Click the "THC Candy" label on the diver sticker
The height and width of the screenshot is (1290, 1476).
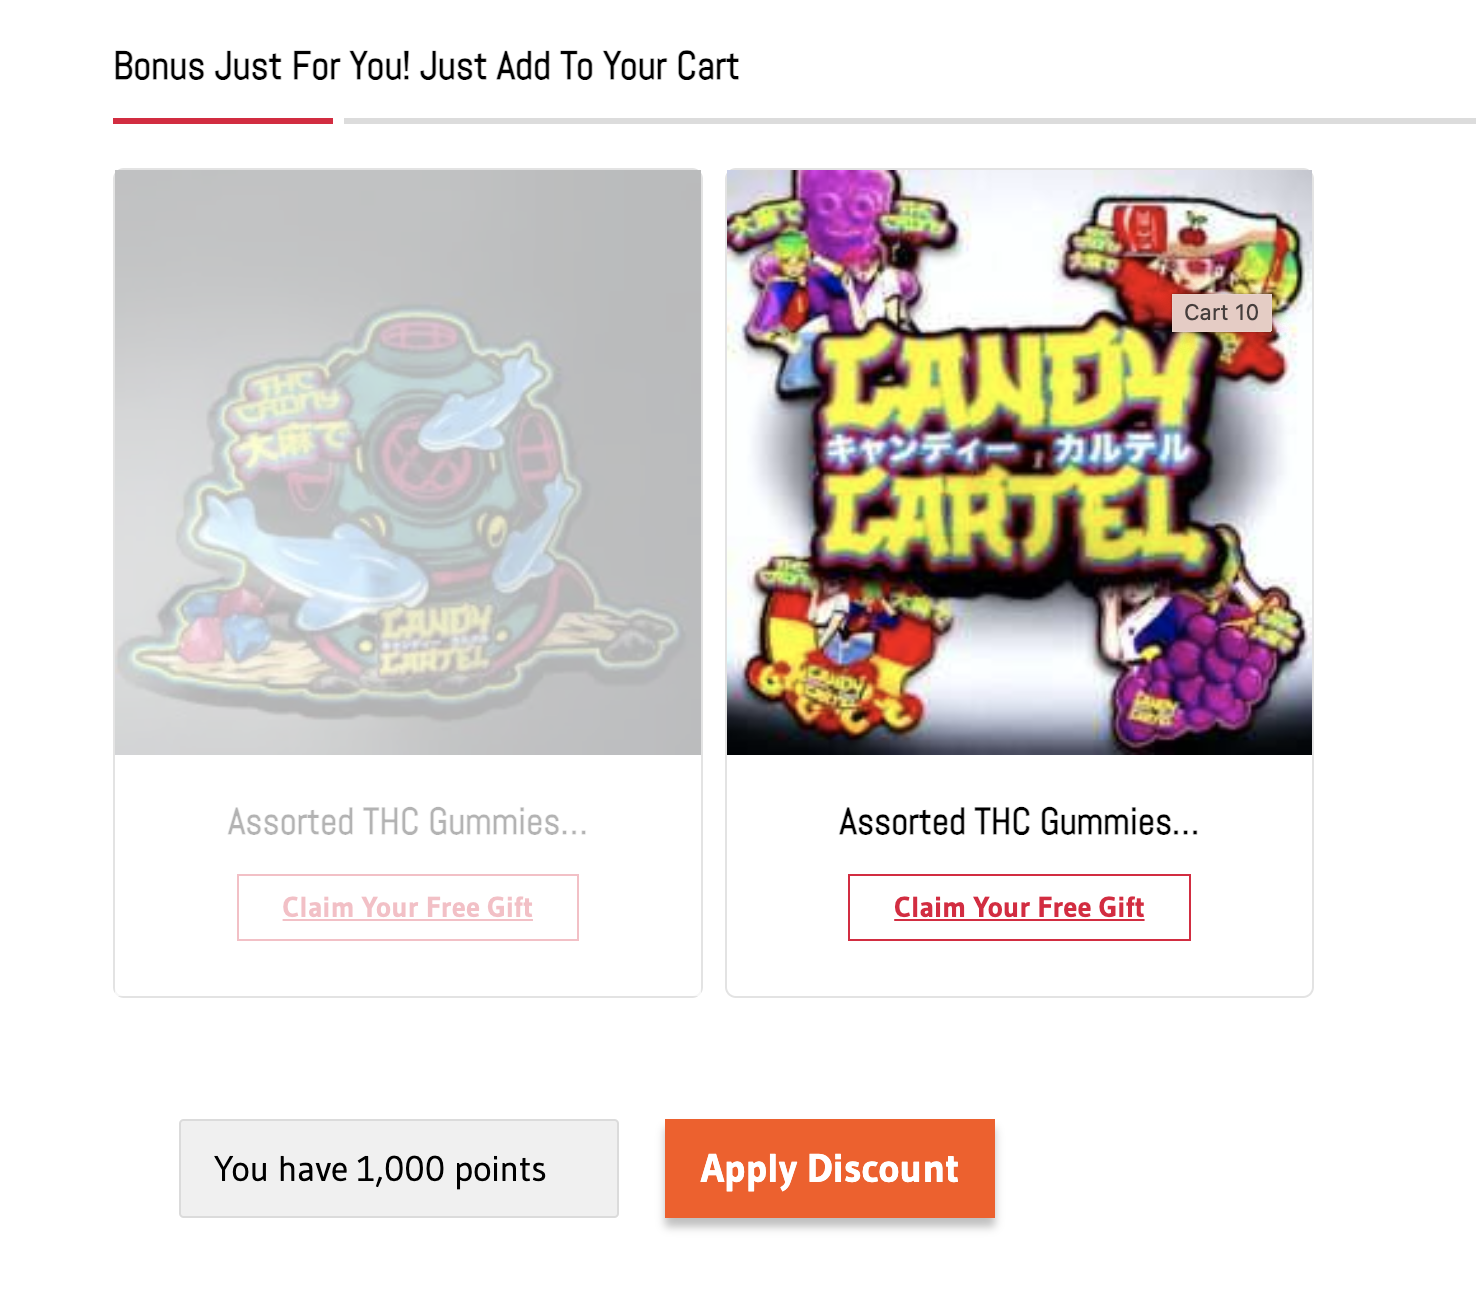click(x=290, y=398)
